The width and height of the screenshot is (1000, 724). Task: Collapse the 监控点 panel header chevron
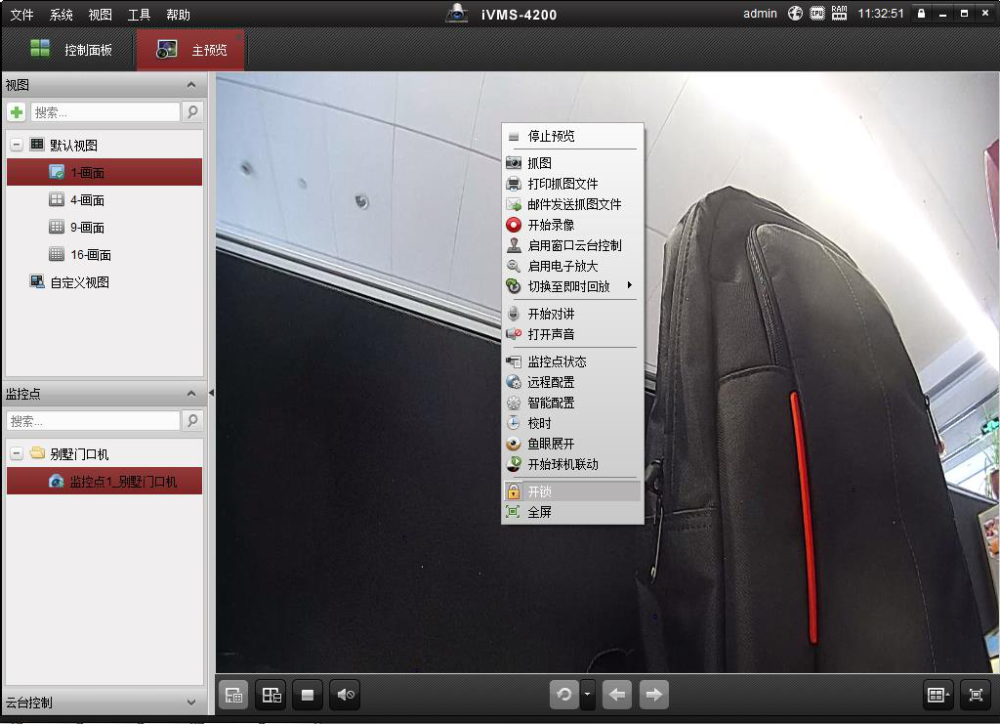click(x=191, y=394)
